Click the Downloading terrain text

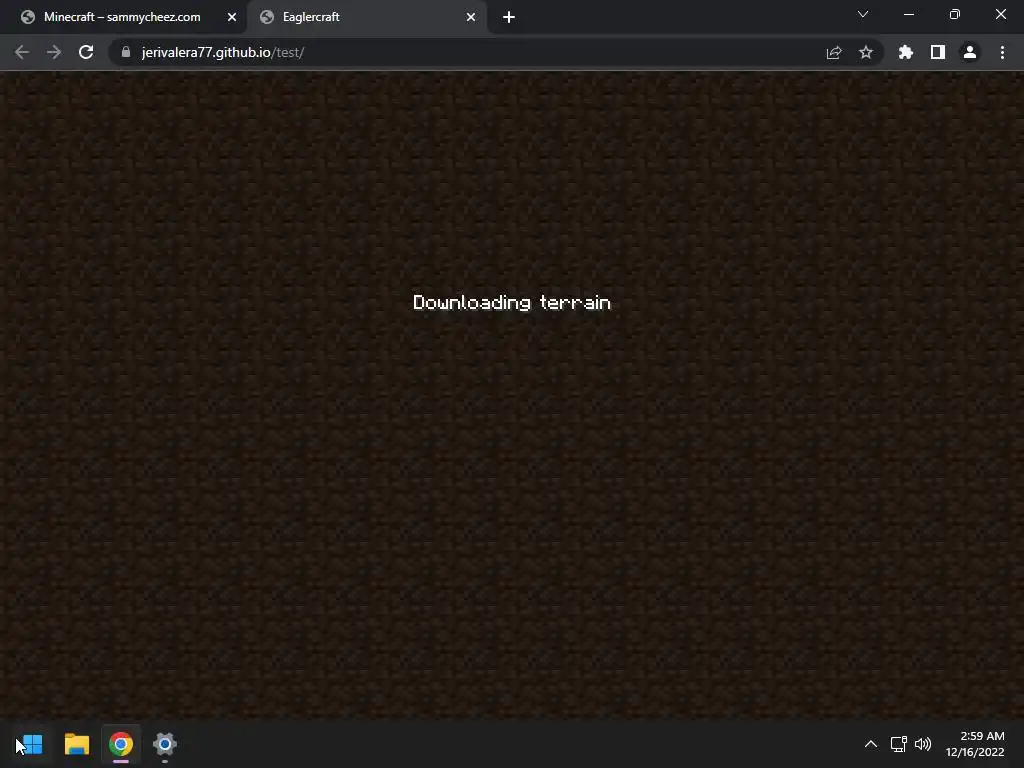tap(512, 302)
